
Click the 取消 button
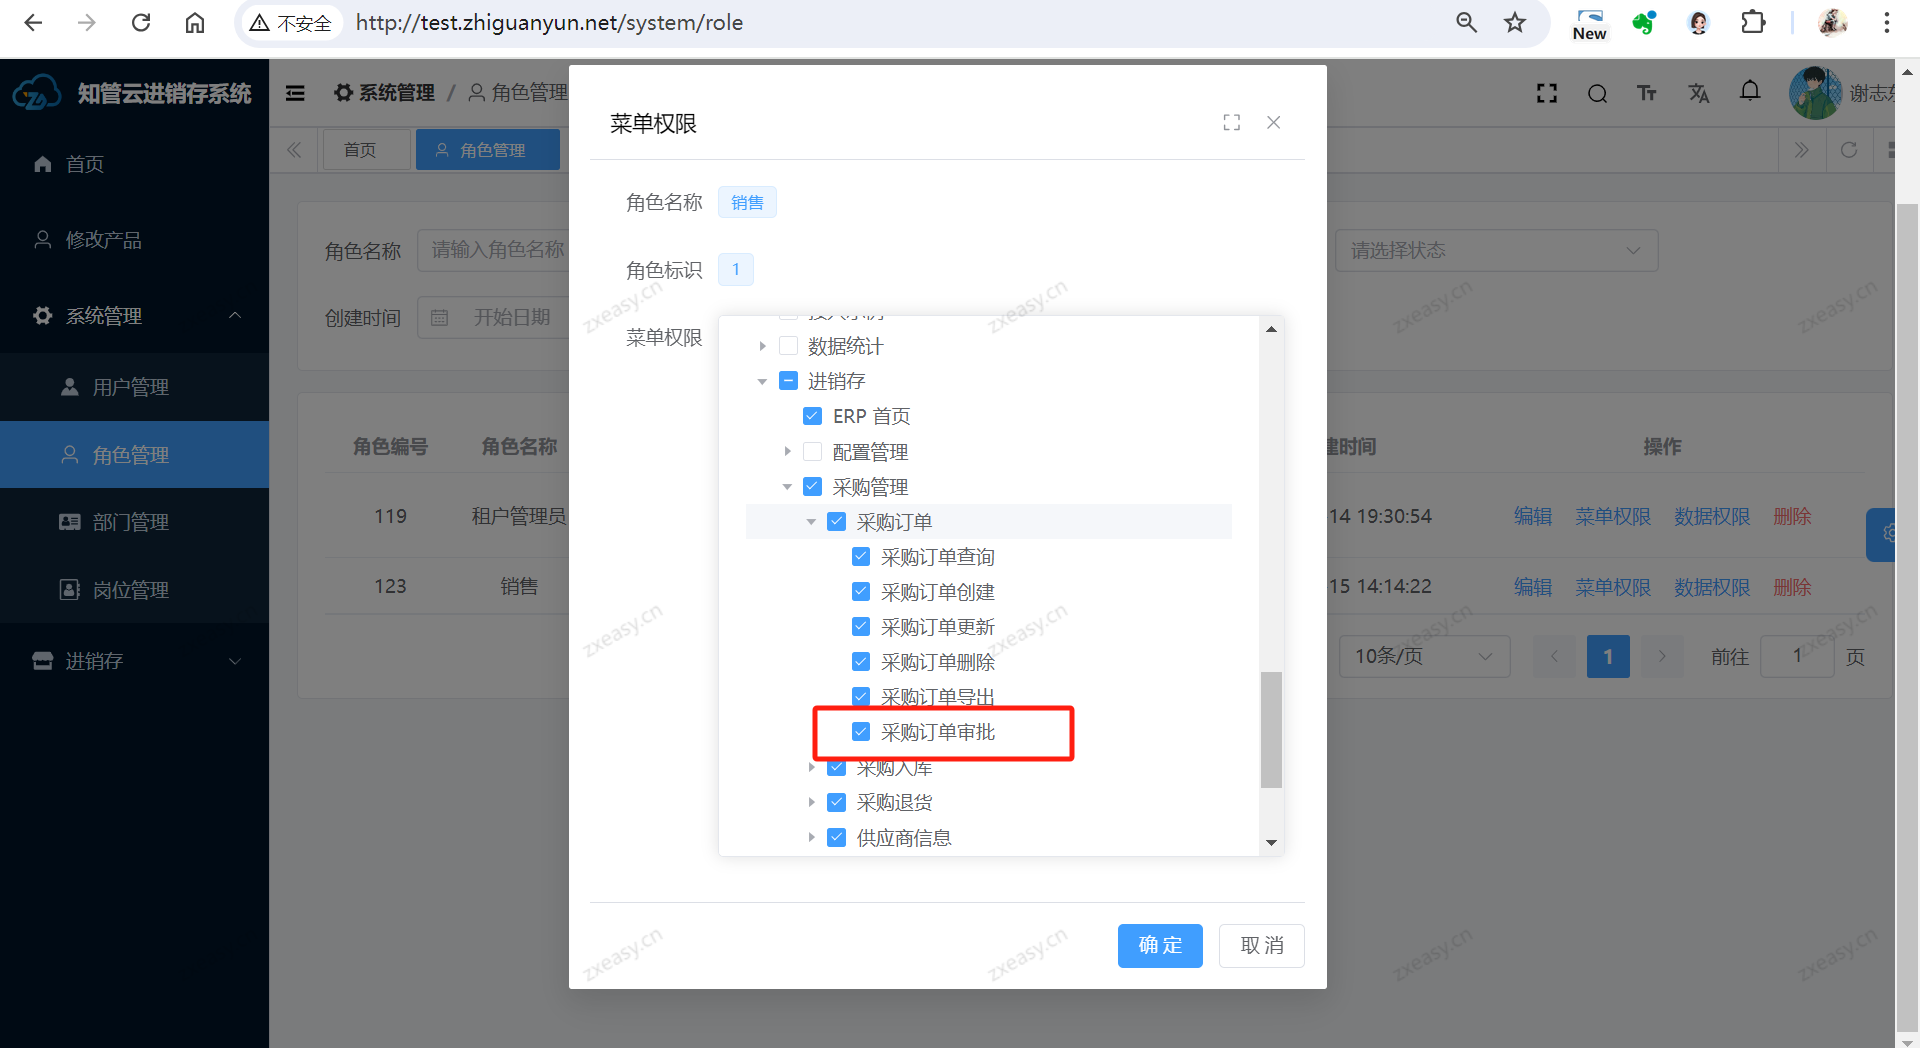1261,946
